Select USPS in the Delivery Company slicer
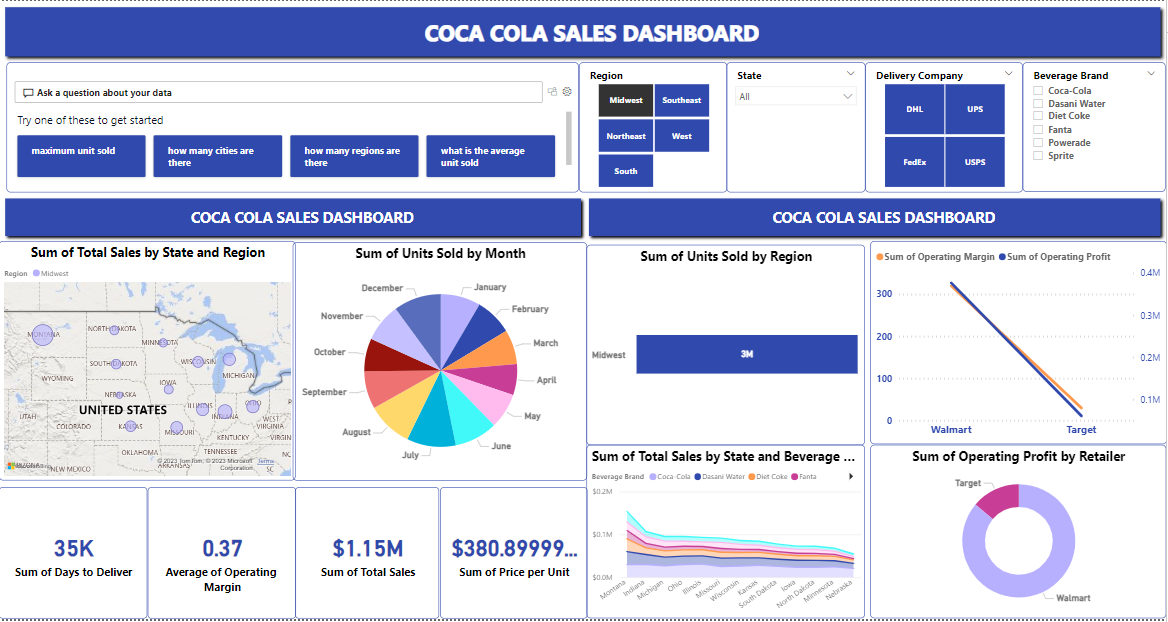Image resolution: width=1168 pixels, height=622 pixels. tap(975, 161)
